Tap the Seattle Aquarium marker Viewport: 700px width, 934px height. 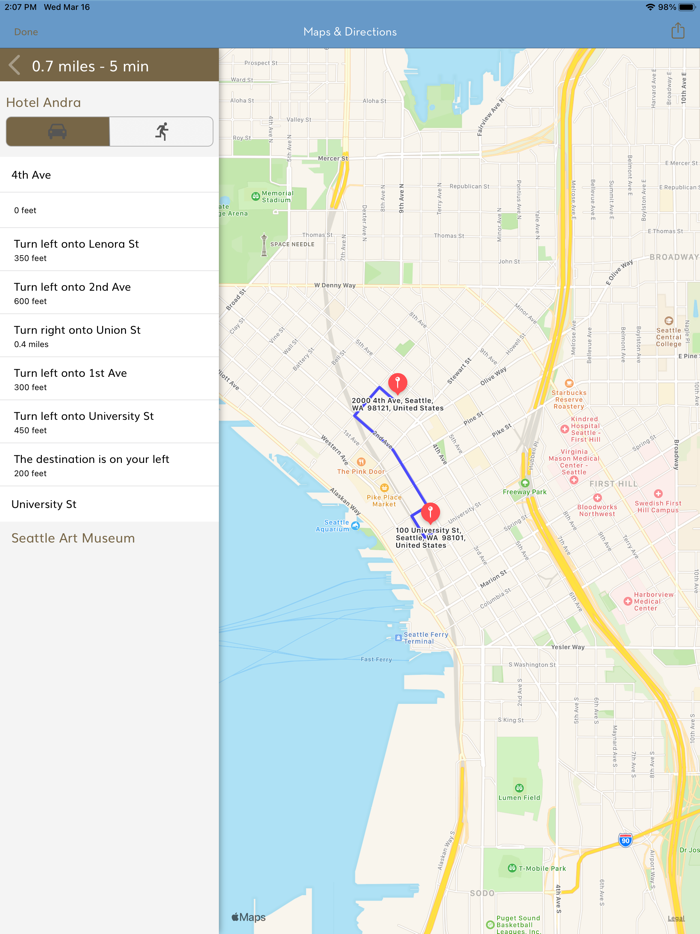356,525
